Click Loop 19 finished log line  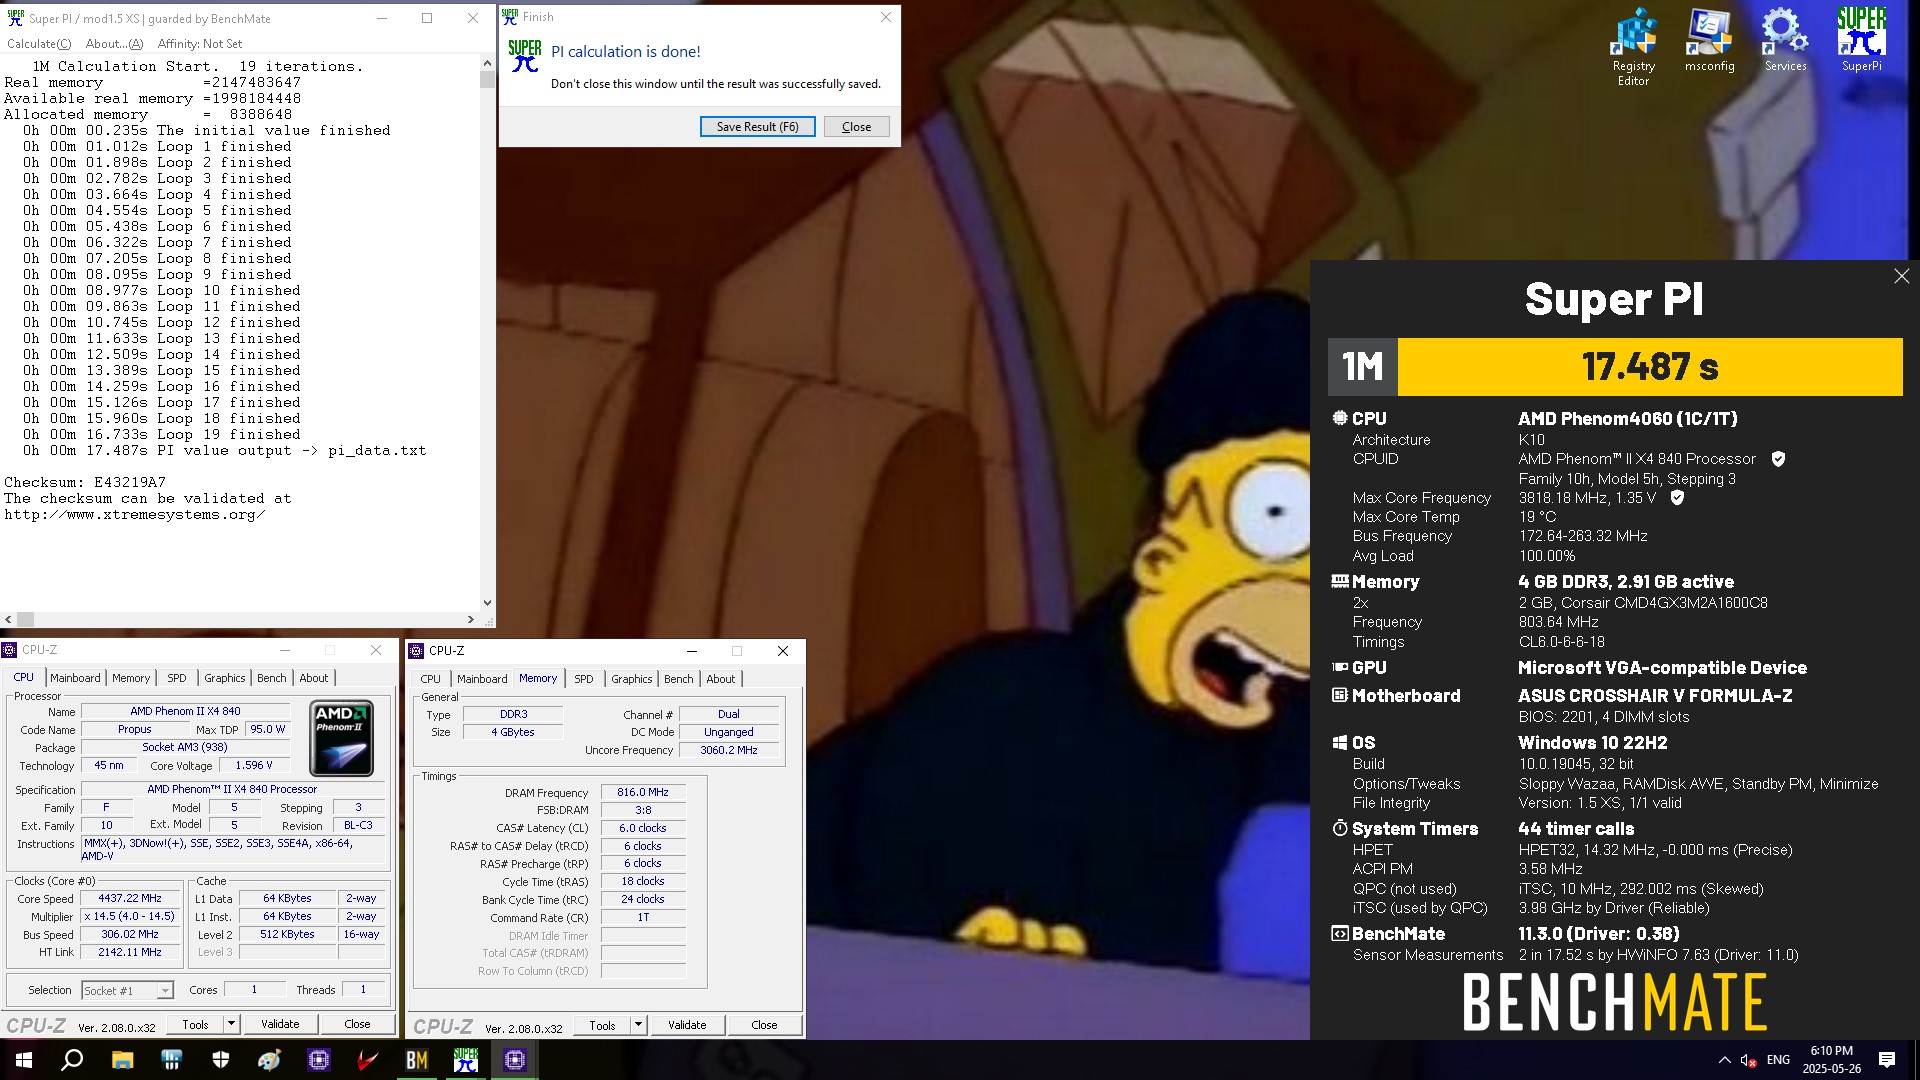pos(161,435)
